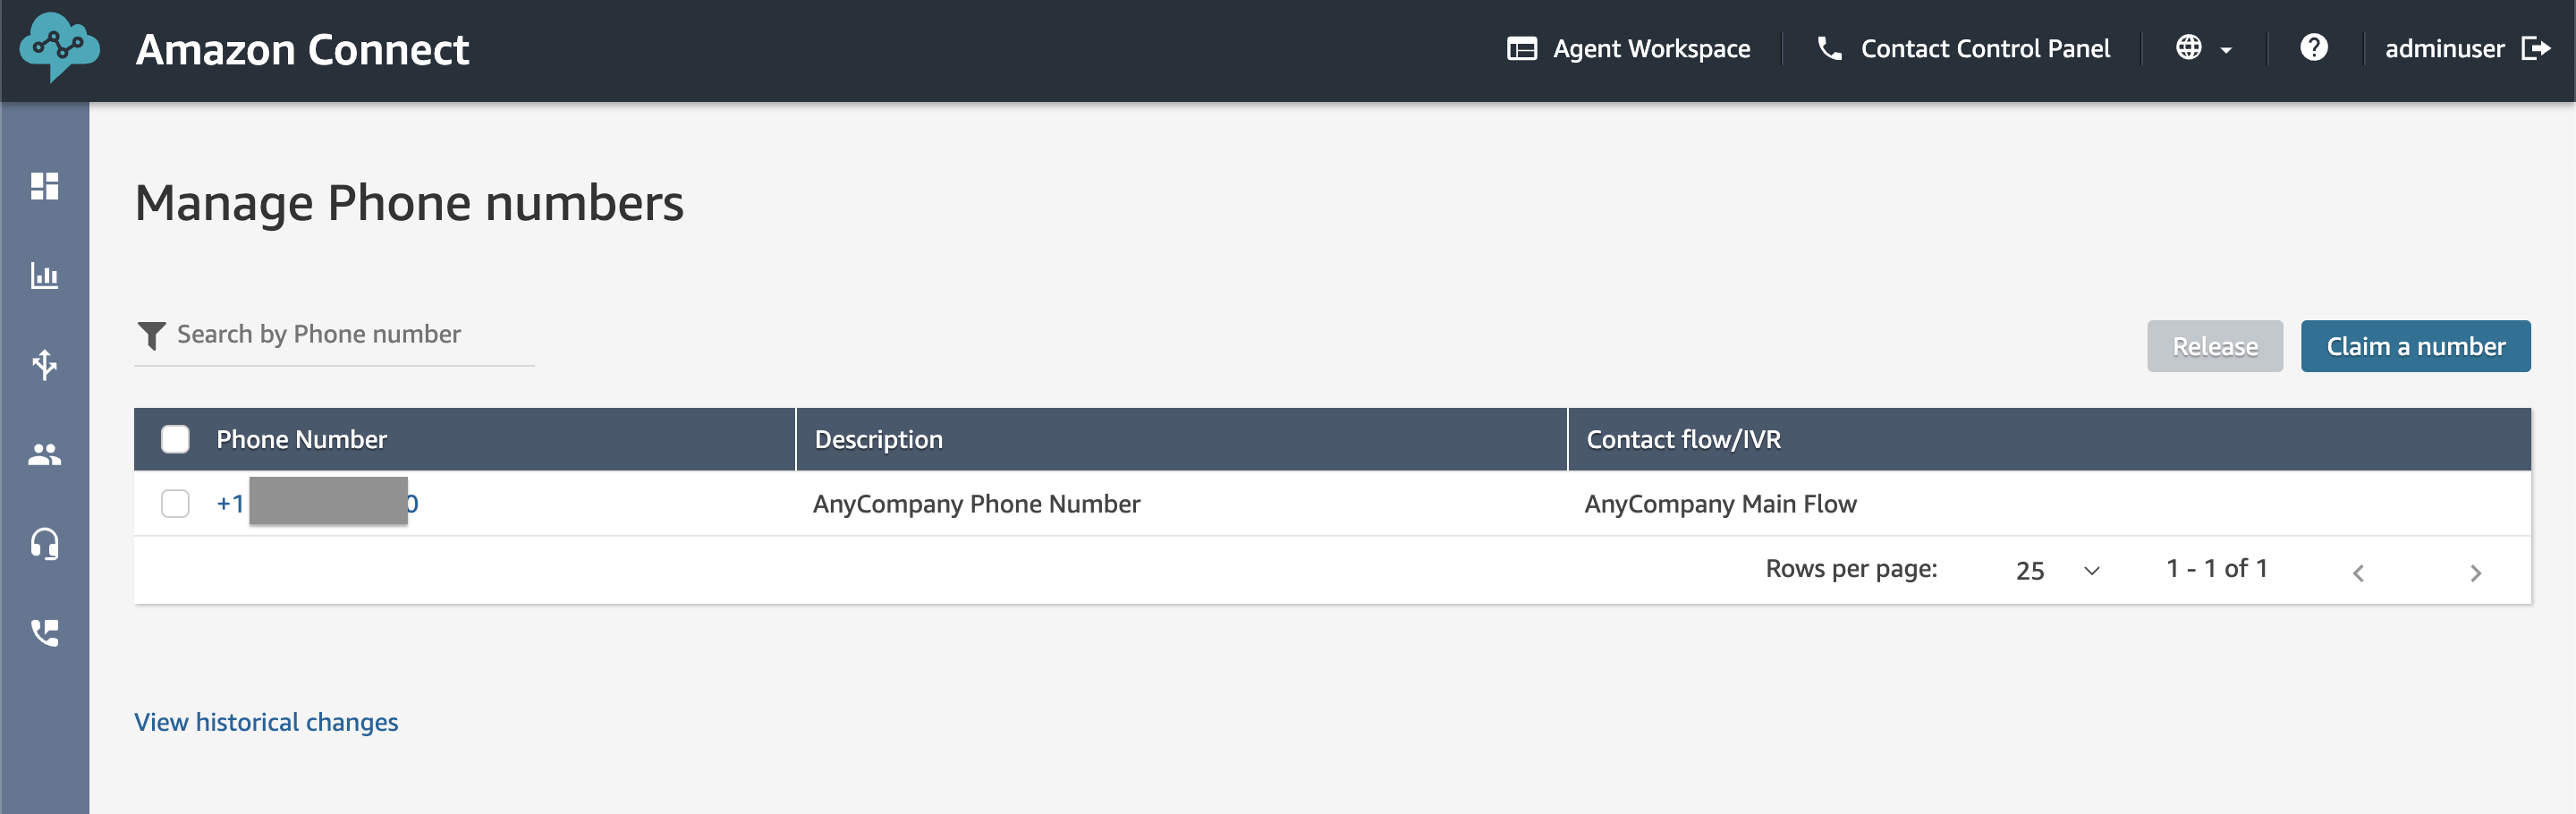Viewport: 2576px width, 814px height.
Task: Open Agent Workspace from header
Action: click(1628, 49)
